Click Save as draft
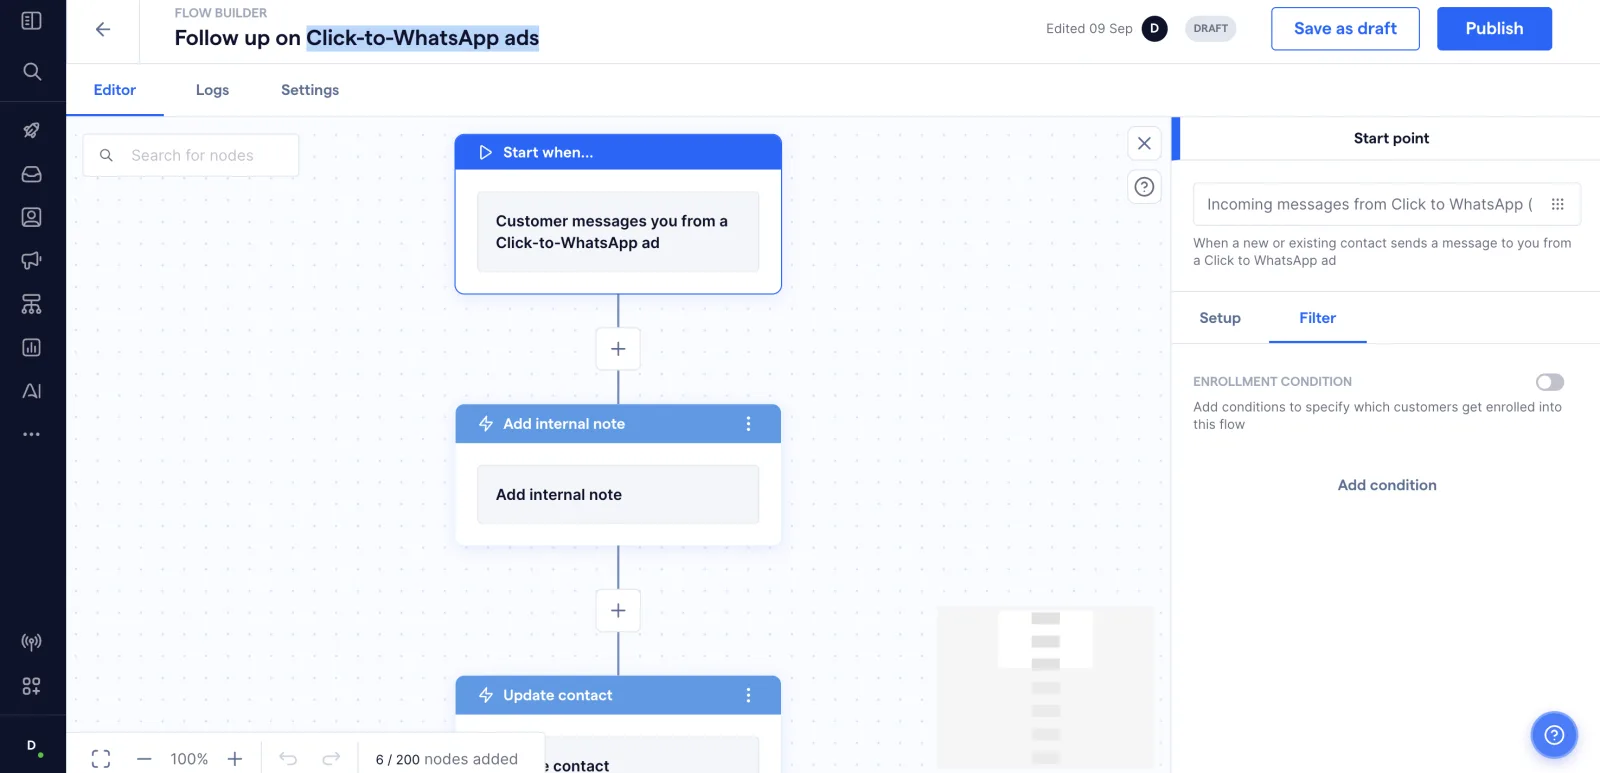 (x=1345, y=29)
